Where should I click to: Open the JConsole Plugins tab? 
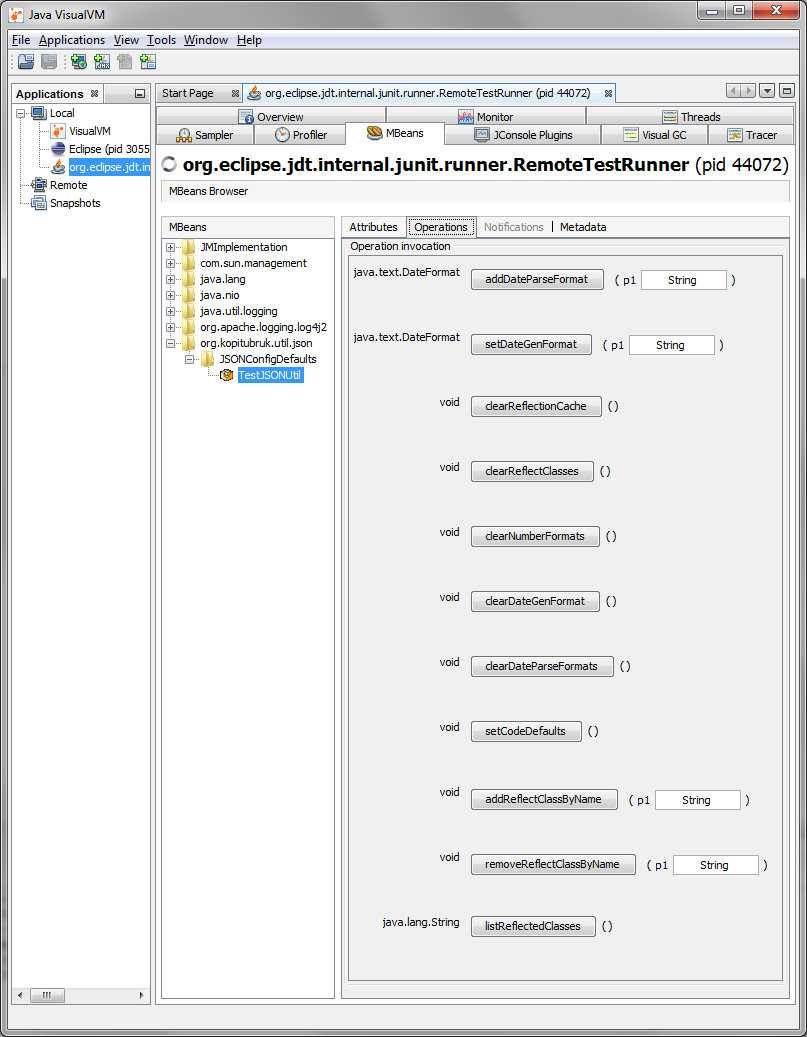[x=523, y=135]
